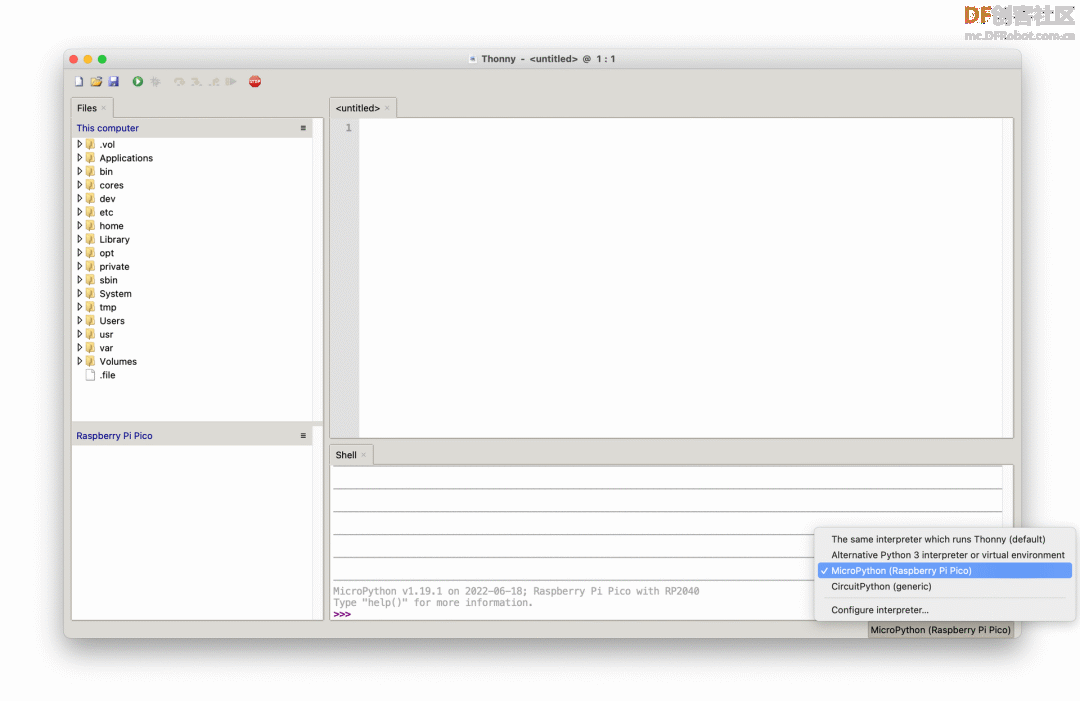1080x701 pixels.
Task: Click line number 1 in the gutter
Action: pyautogui.click(x=349, y=128)
